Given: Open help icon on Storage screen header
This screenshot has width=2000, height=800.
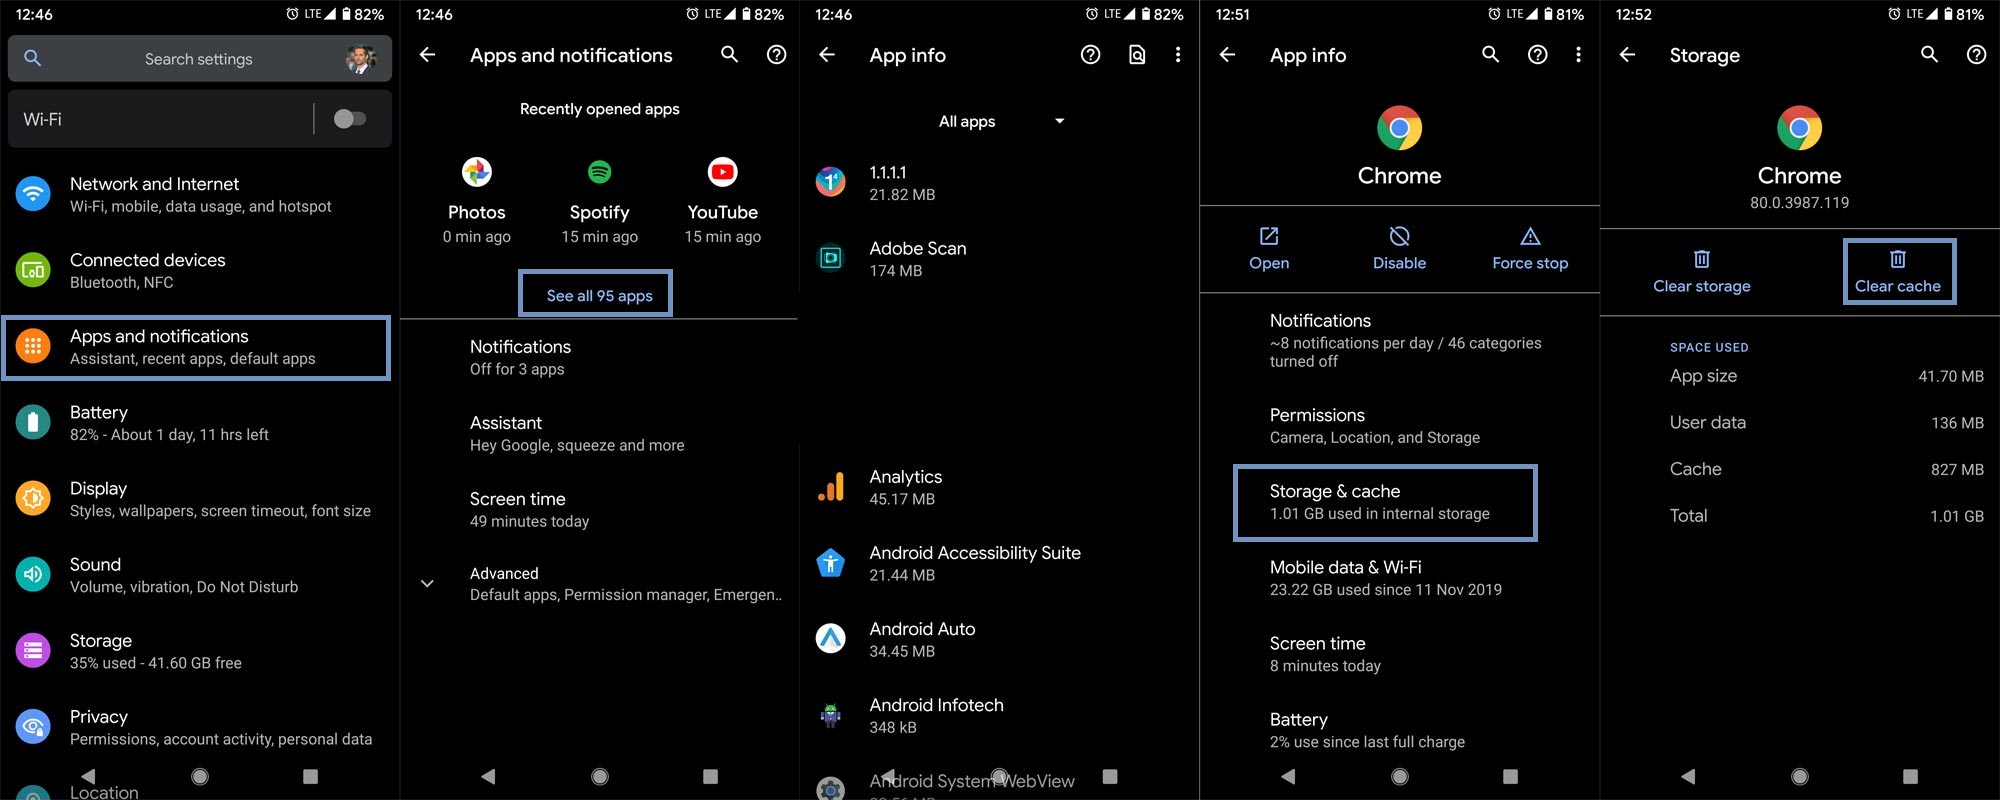Looking at the screenshot, I should coord(1976,55).
